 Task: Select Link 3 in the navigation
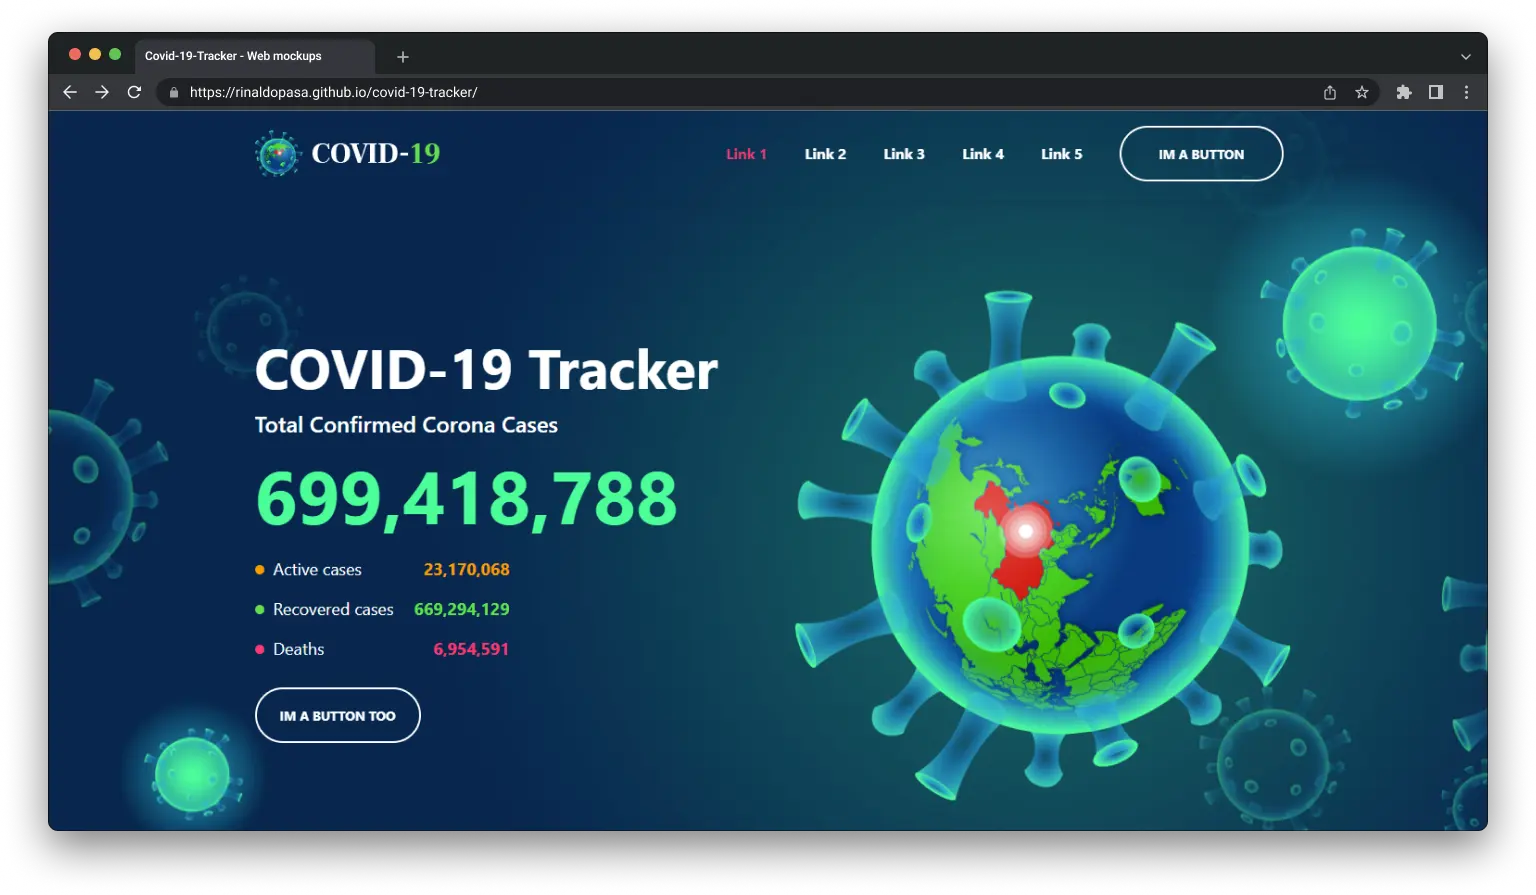pos(904,154)
